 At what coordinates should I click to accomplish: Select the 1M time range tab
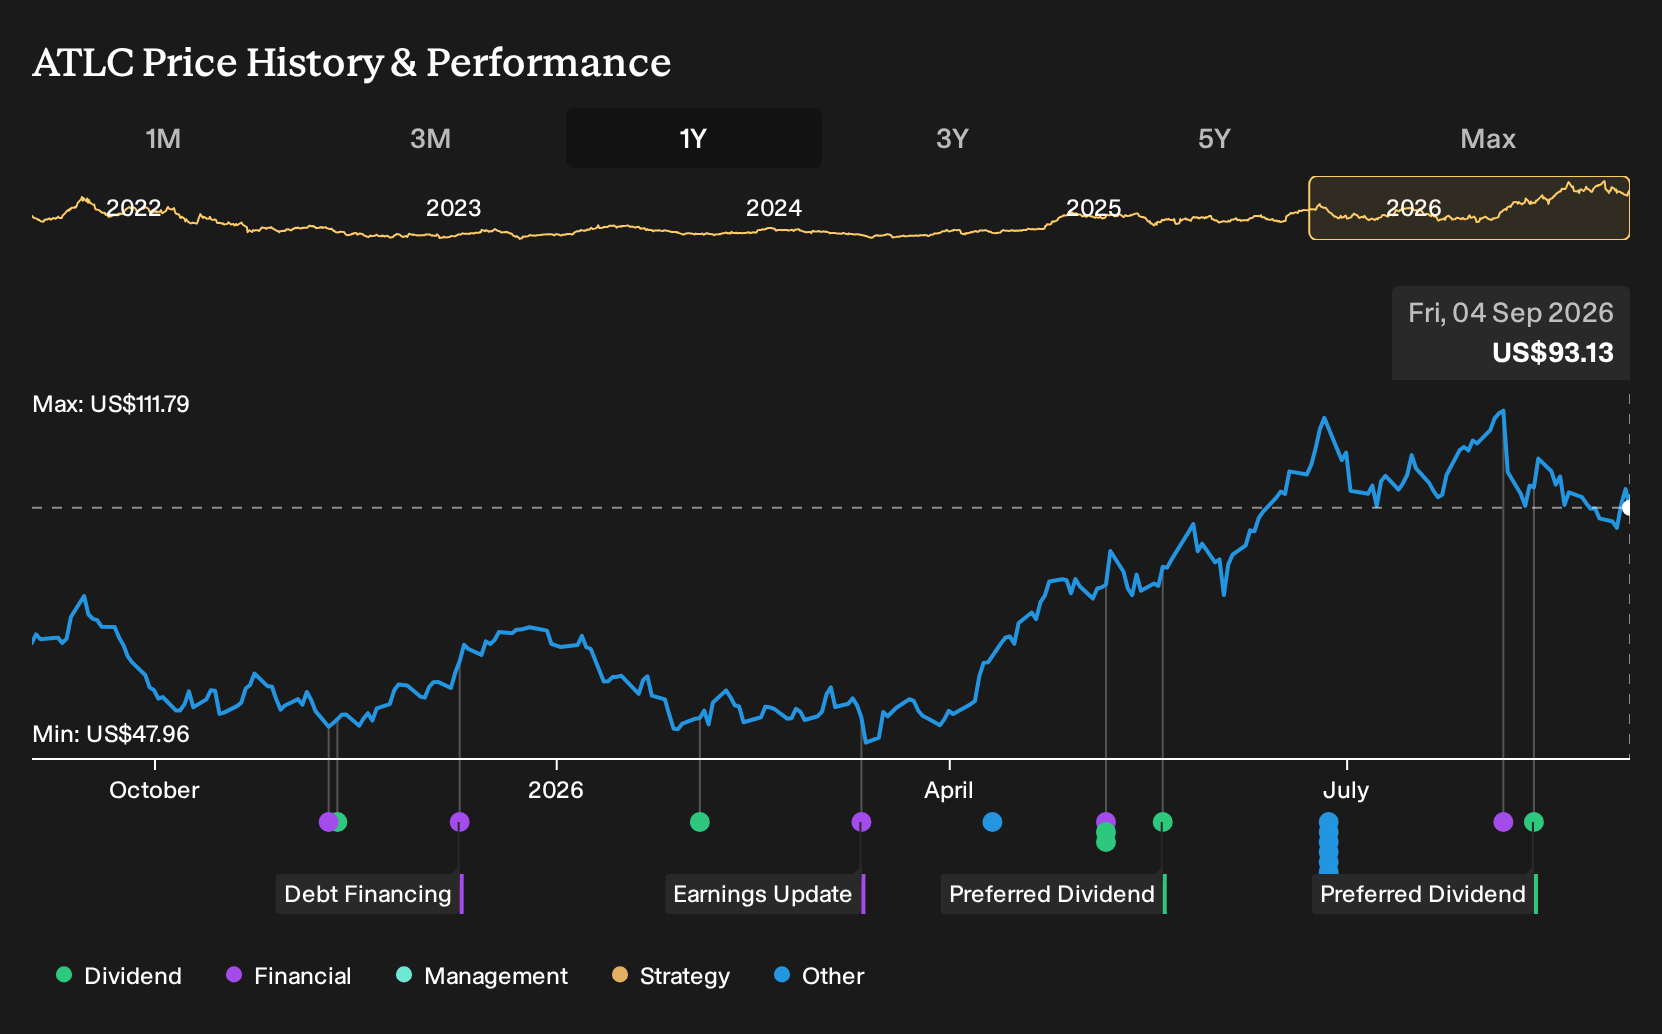coord(163,138)
